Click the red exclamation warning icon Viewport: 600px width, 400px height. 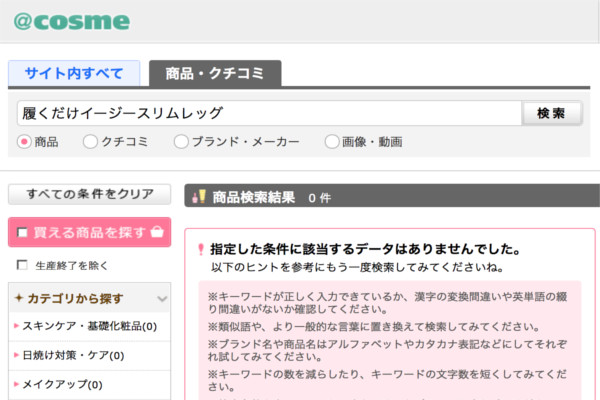coord(201,249)
